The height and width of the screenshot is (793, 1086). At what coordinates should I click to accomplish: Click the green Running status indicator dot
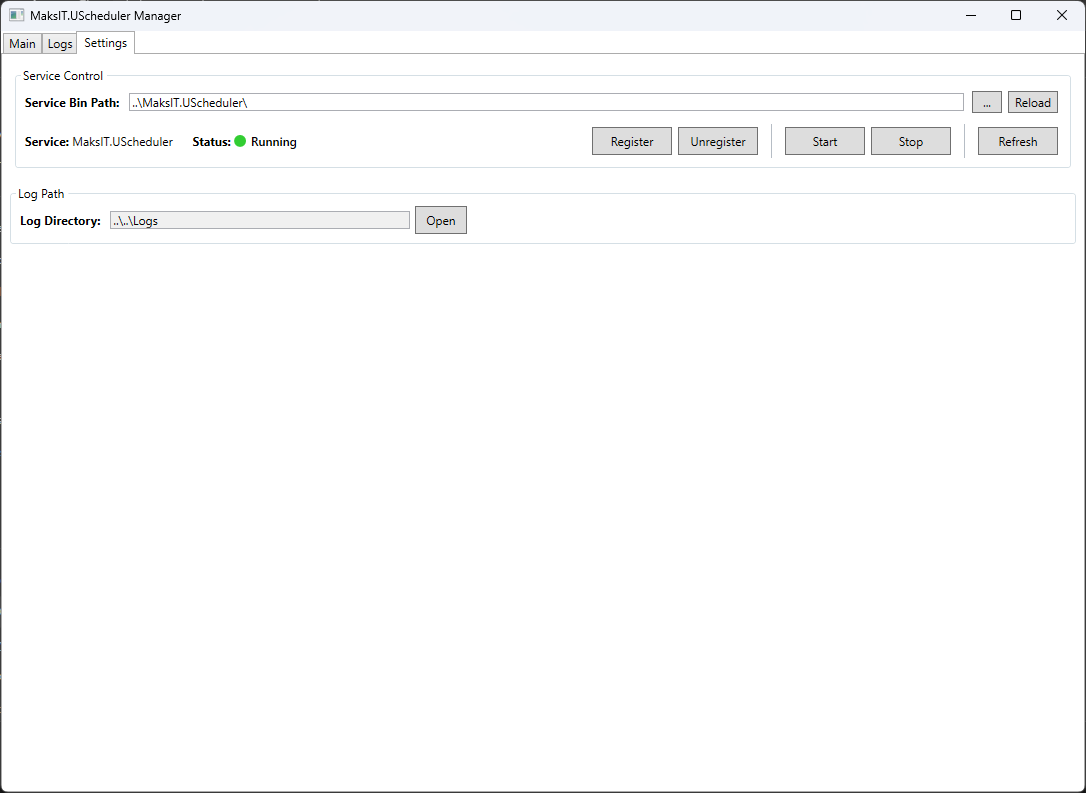point(240,141)
